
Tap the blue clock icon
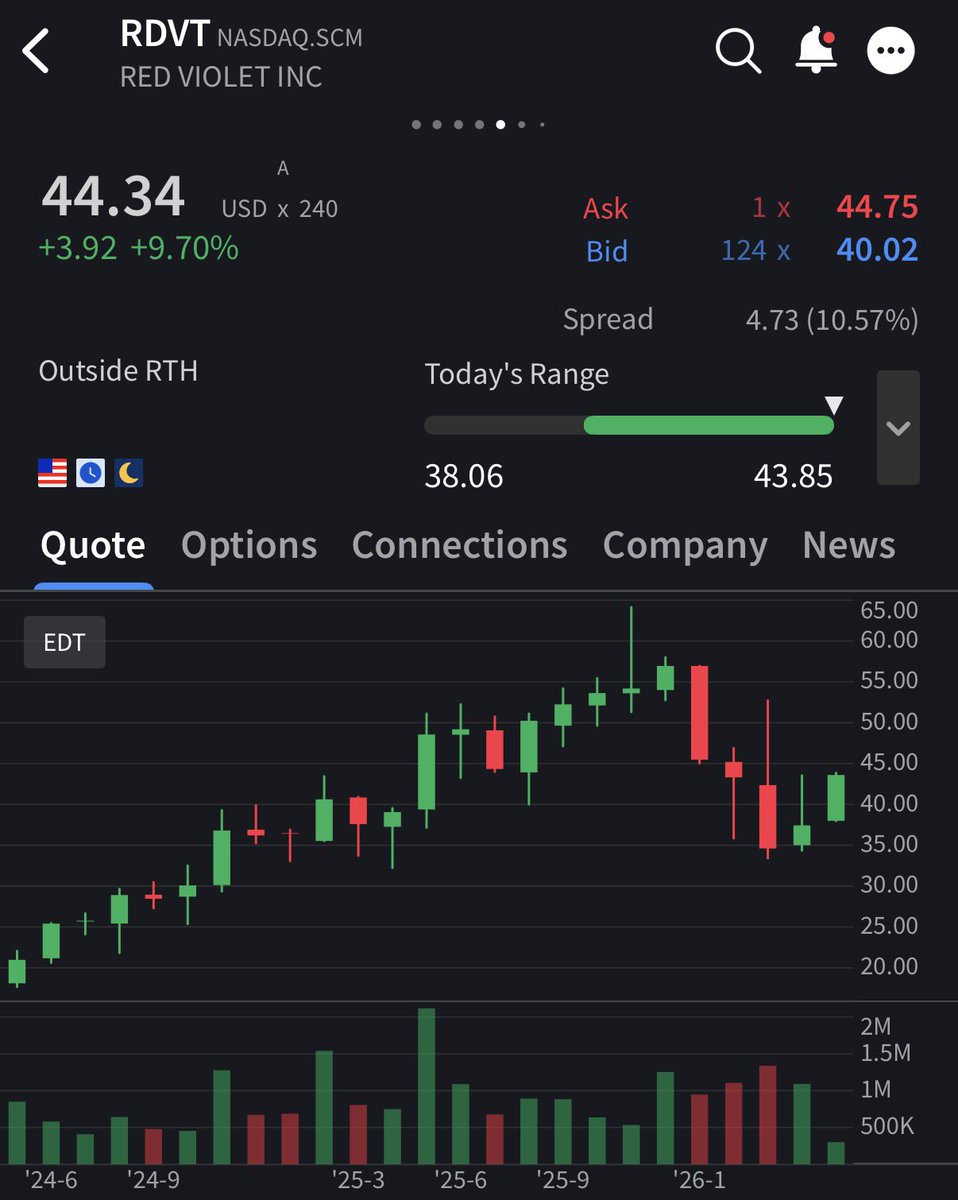click(x=91, y=472)
